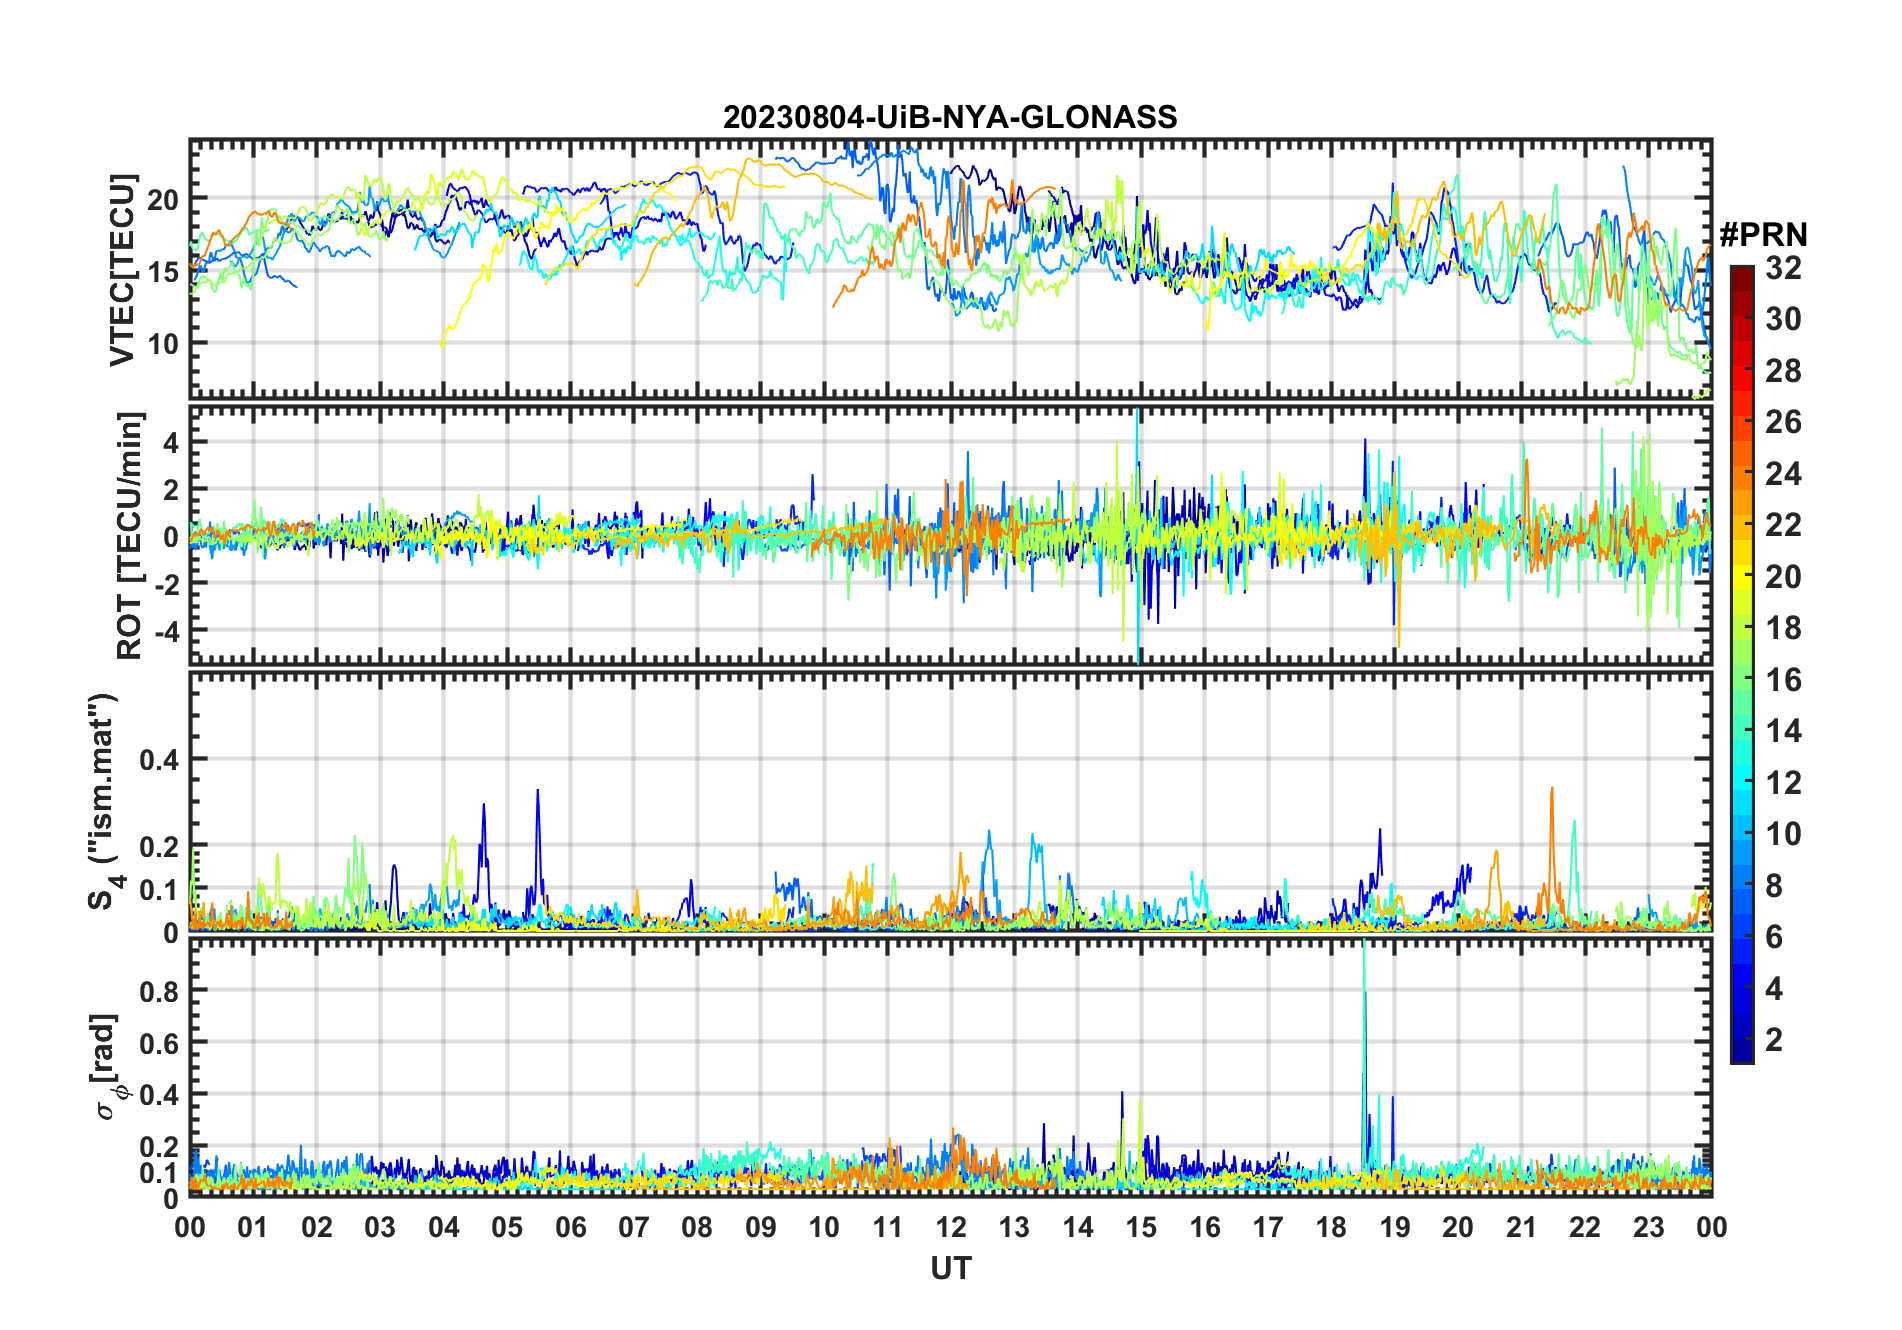Select the x-axis tick label 23
1902x1330 pixels.
1648,1227
